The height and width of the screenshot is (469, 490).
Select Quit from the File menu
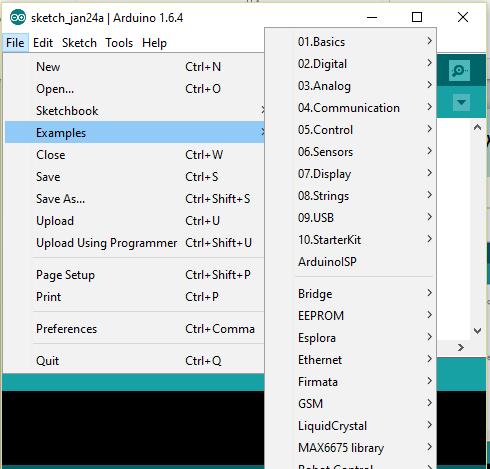point(135,361)
